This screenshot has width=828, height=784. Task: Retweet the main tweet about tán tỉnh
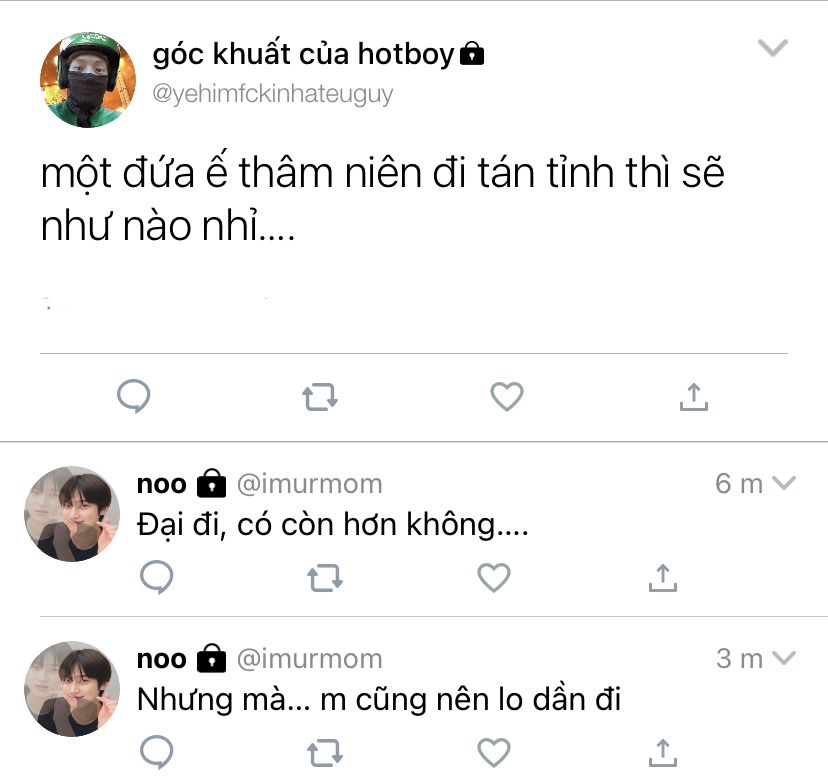(x=320, y=397)
